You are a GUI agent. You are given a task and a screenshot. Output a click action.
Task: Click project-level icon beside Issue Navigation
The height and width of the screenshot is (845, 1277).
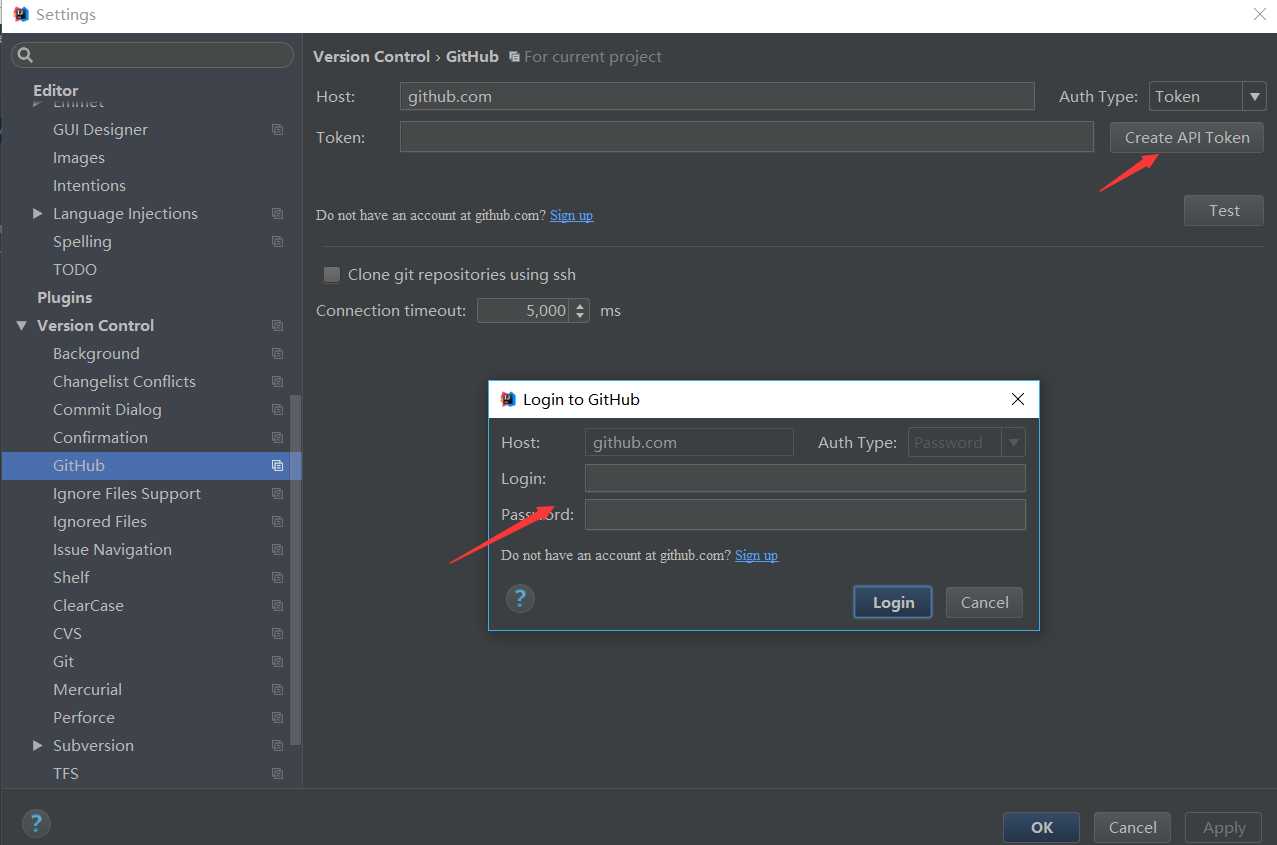(277, 550)
